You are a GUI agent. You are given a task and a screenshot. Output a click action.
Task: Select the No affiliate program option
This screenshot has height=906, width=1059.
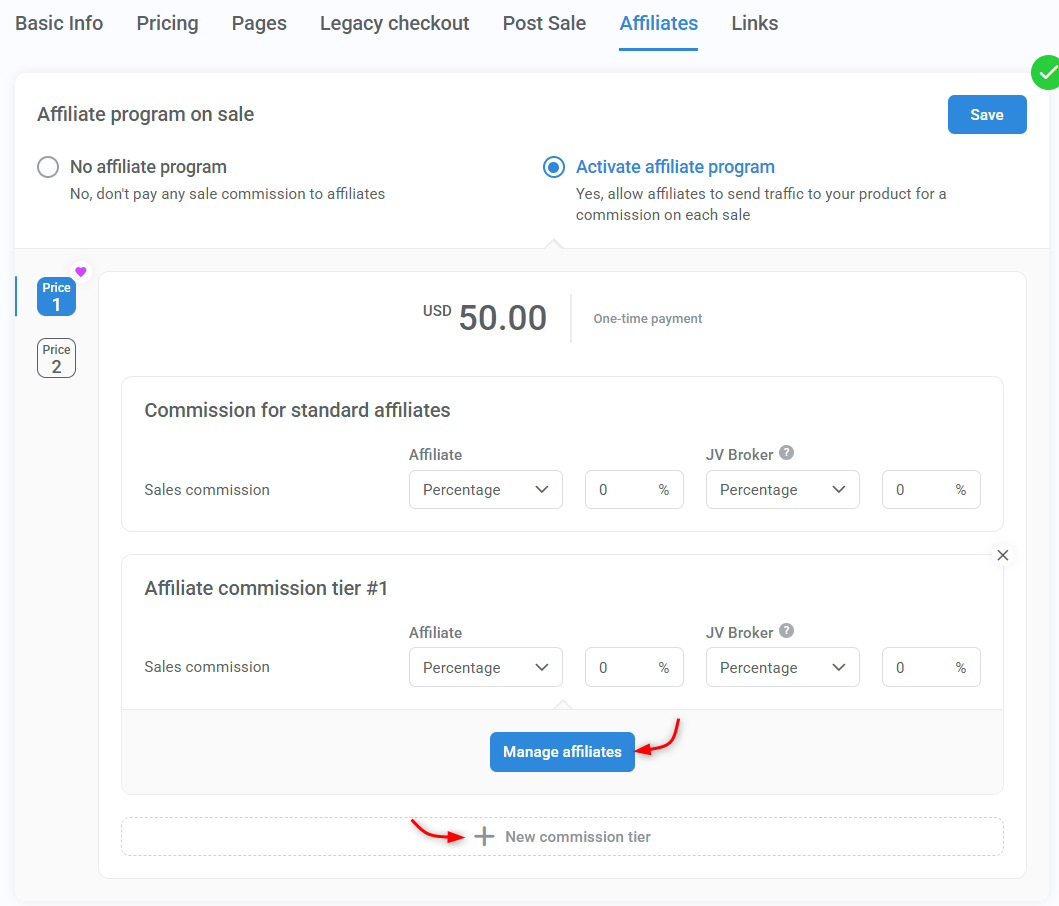(48, 167)
